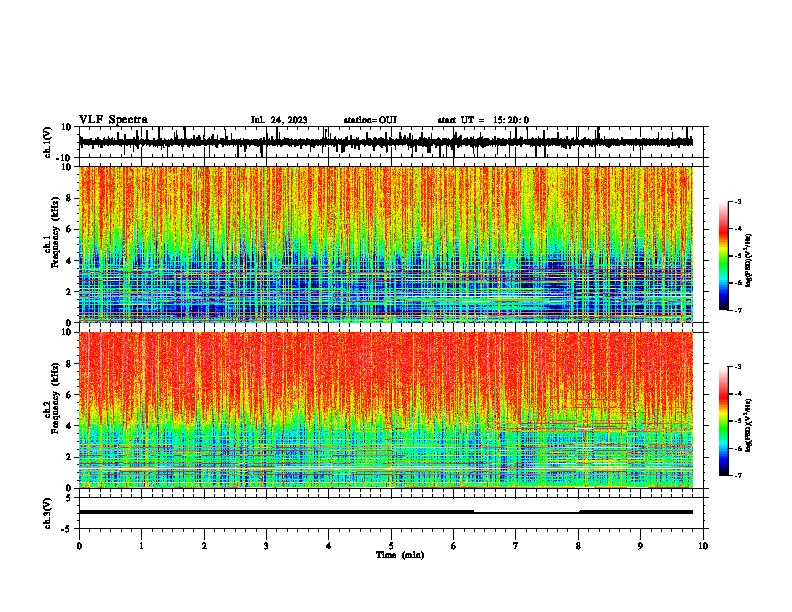Screen dimensions: 792x612
Task: Click time axis tick label "5"
Action: pos(391,546)
